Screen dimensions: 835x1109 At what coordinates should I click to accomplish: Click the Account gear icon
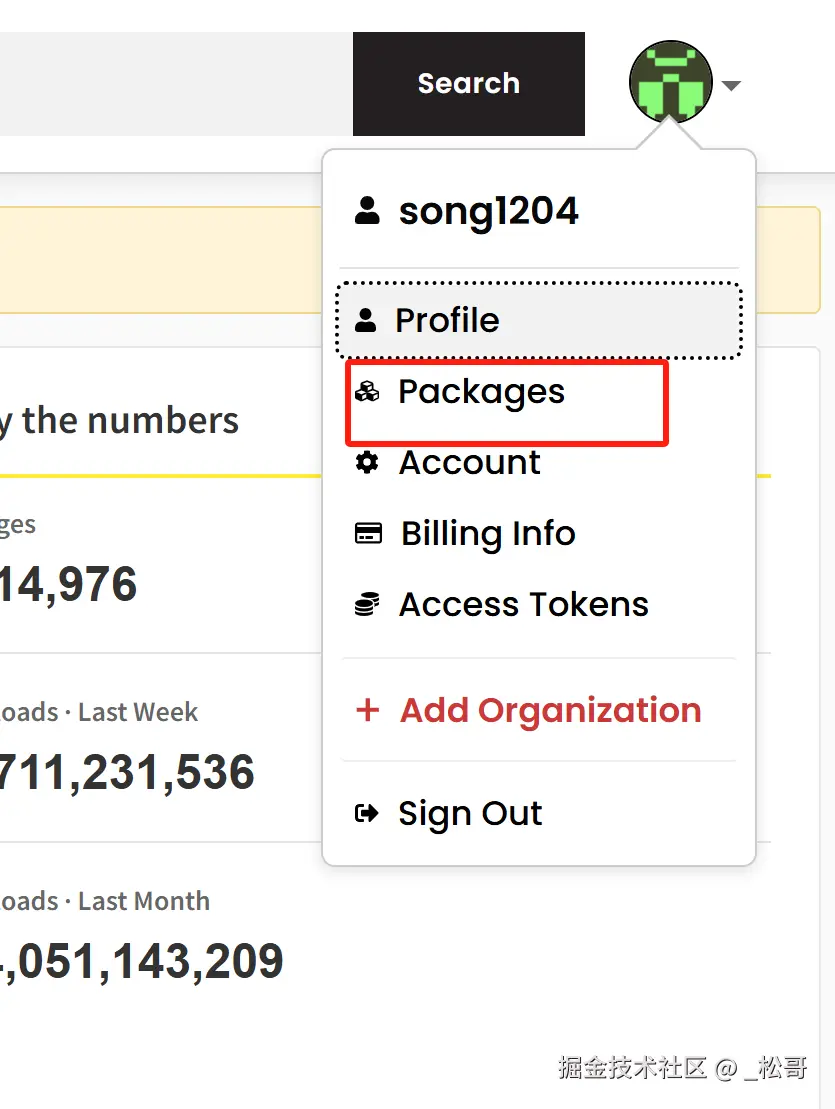[x=367, y=463]
